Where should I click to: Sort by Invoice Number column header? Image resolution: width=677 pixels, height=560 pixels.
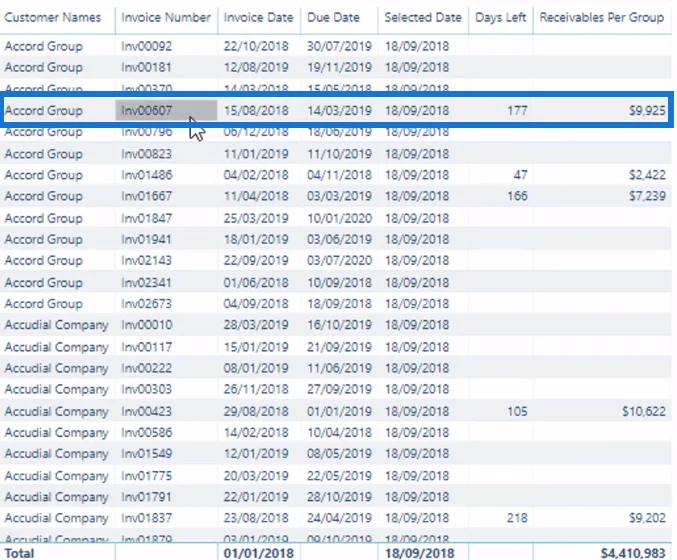[166, 17]
